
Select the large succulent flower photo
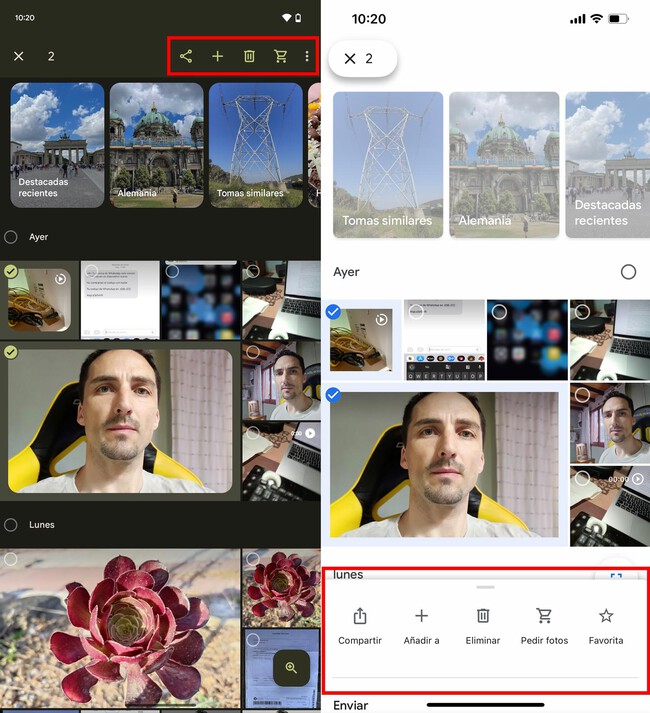[11, 559]
